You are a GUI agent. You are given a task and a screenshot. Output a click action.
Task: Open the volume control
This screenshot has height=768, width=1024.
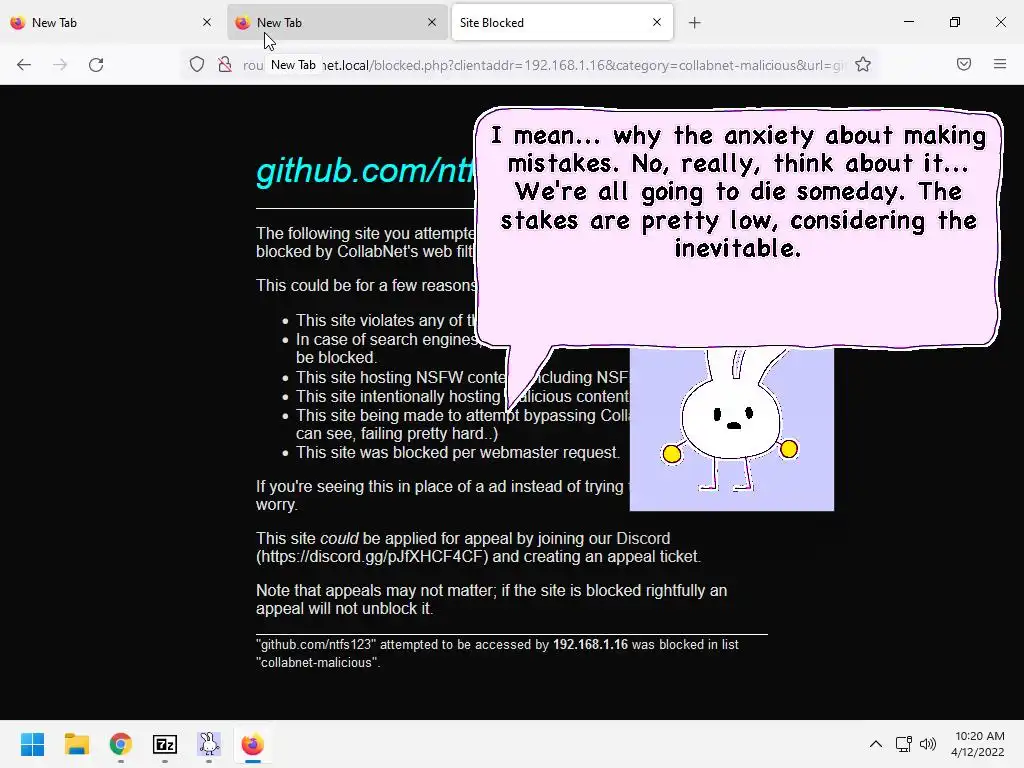pos(927,744)
